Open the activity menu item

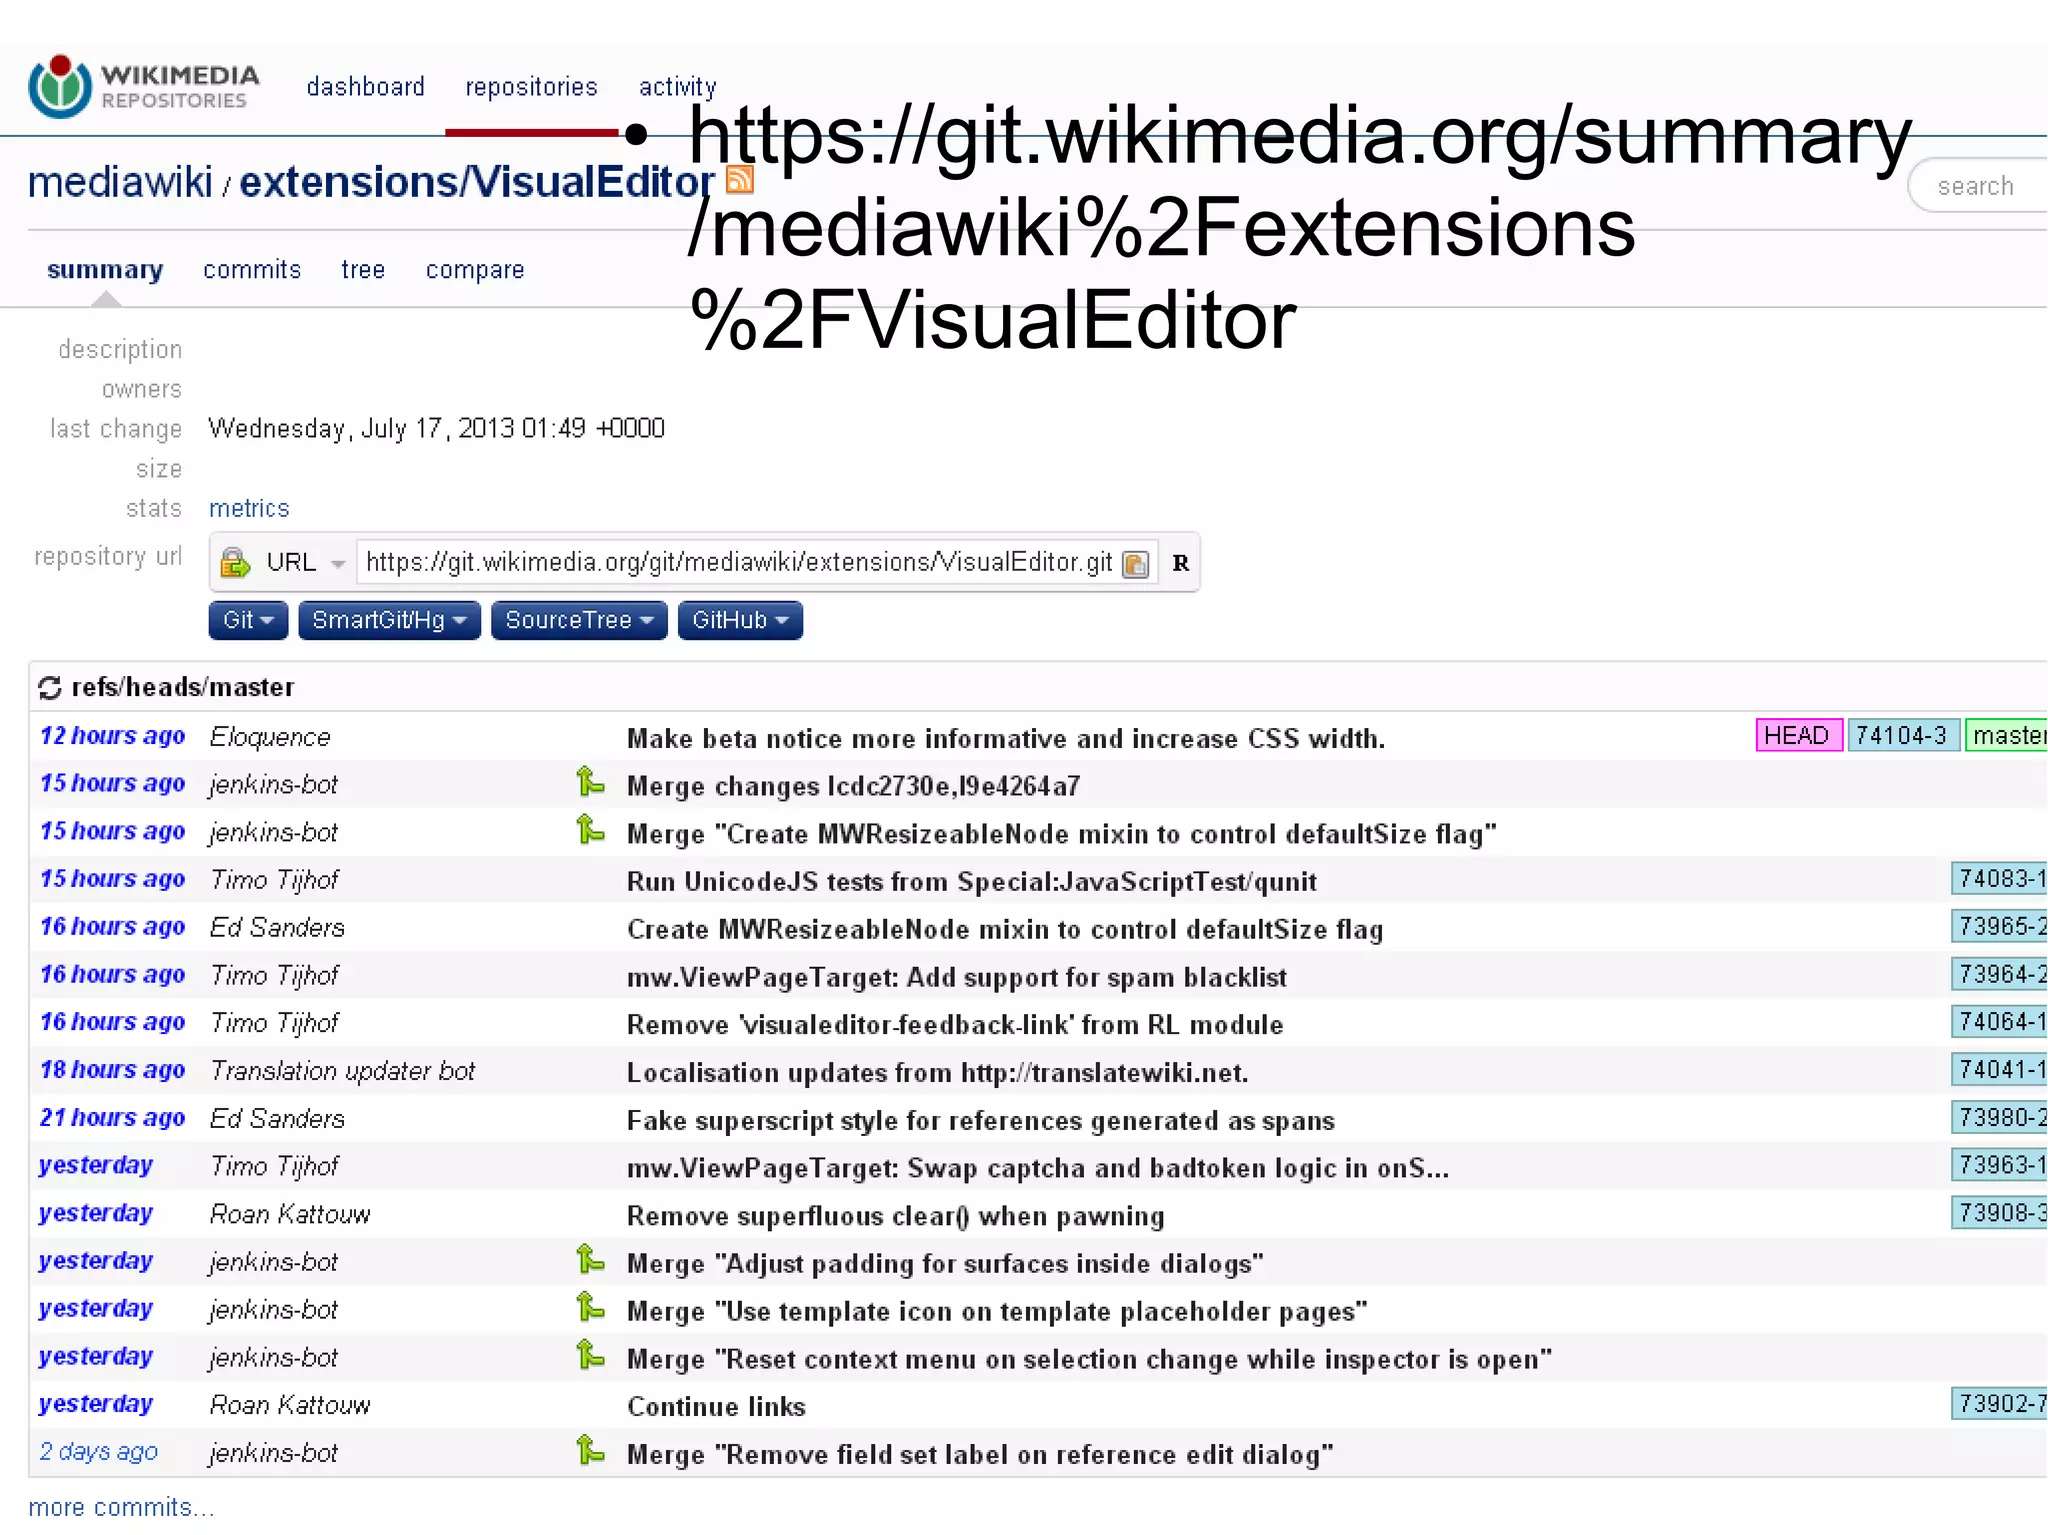pos(678,87)
